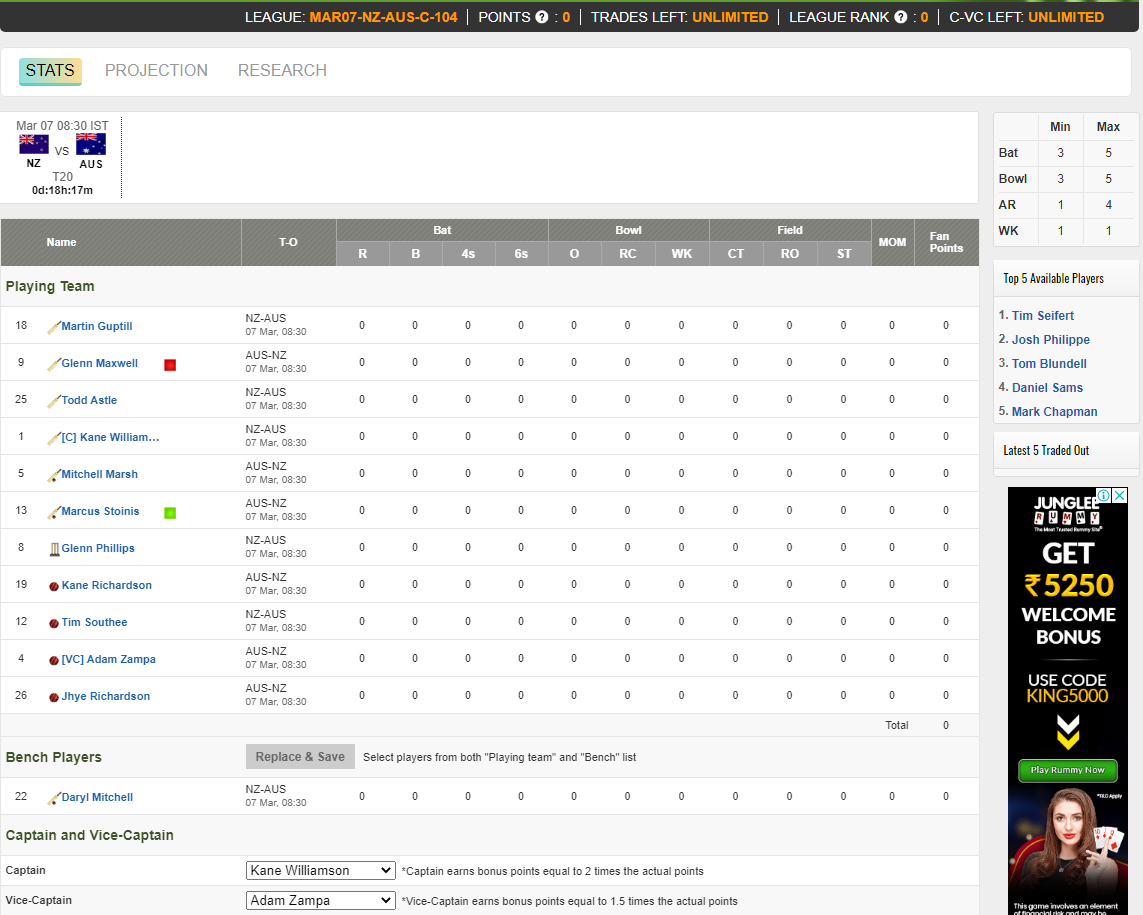Select Josh Philippe from available players

point(1050,340)
